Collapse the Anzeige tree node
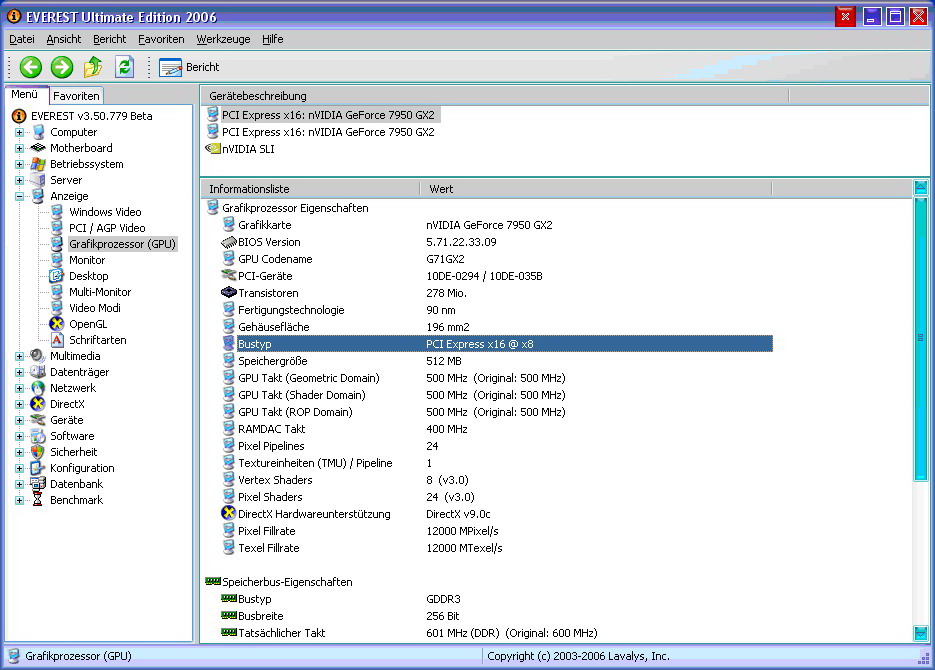This screenshot has height=670, width=935. (20, 196)
